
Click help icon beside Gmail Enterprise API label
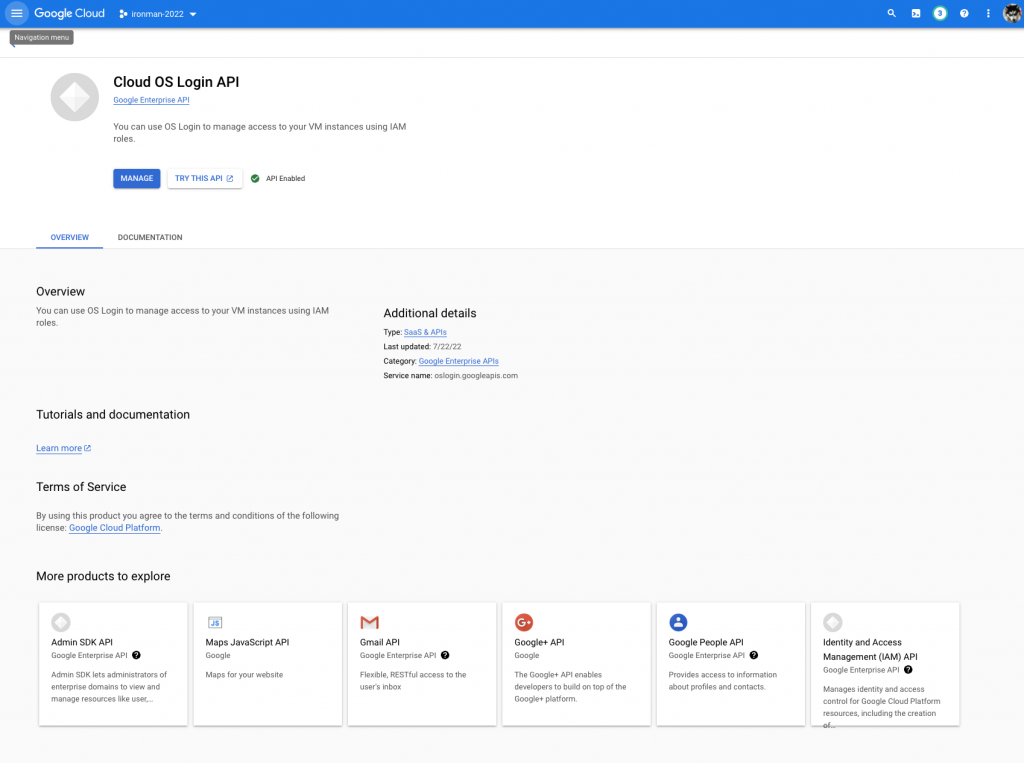pos(445,655)
